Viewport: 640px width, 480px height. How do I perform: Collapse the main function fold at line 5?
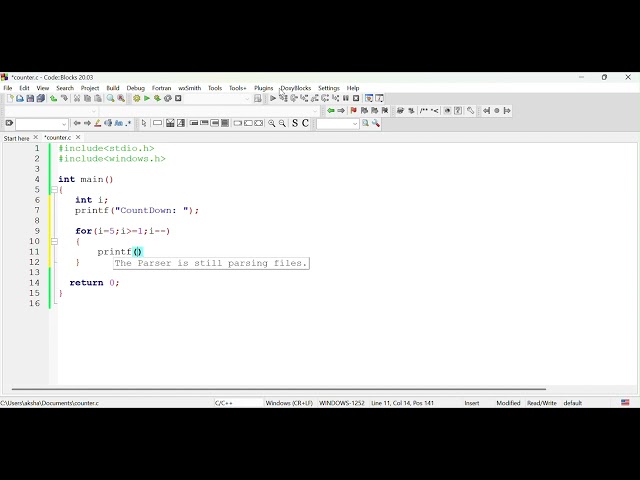tap(54, 190)
